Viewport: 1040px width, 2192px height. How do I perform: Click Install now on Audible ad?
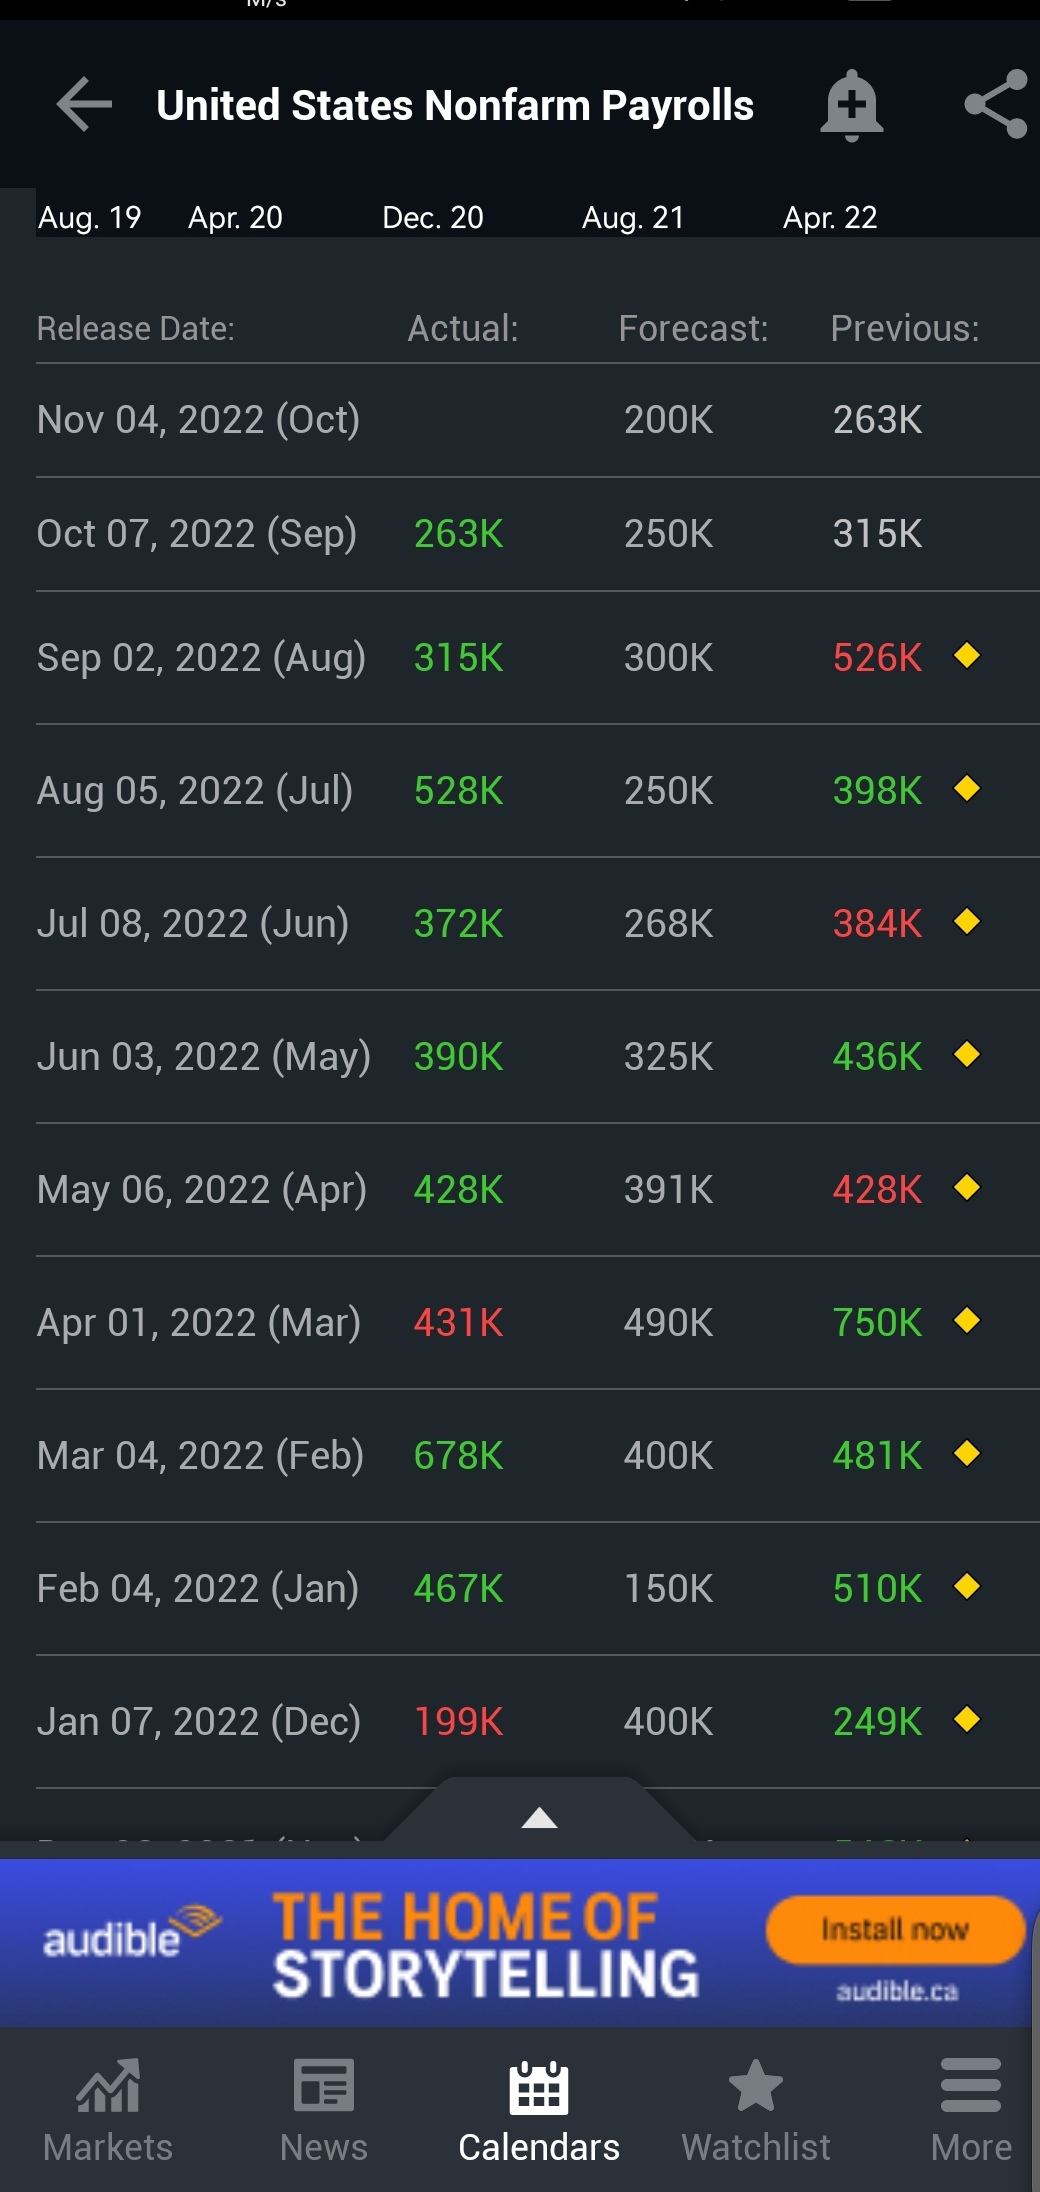pos(895,1929)
